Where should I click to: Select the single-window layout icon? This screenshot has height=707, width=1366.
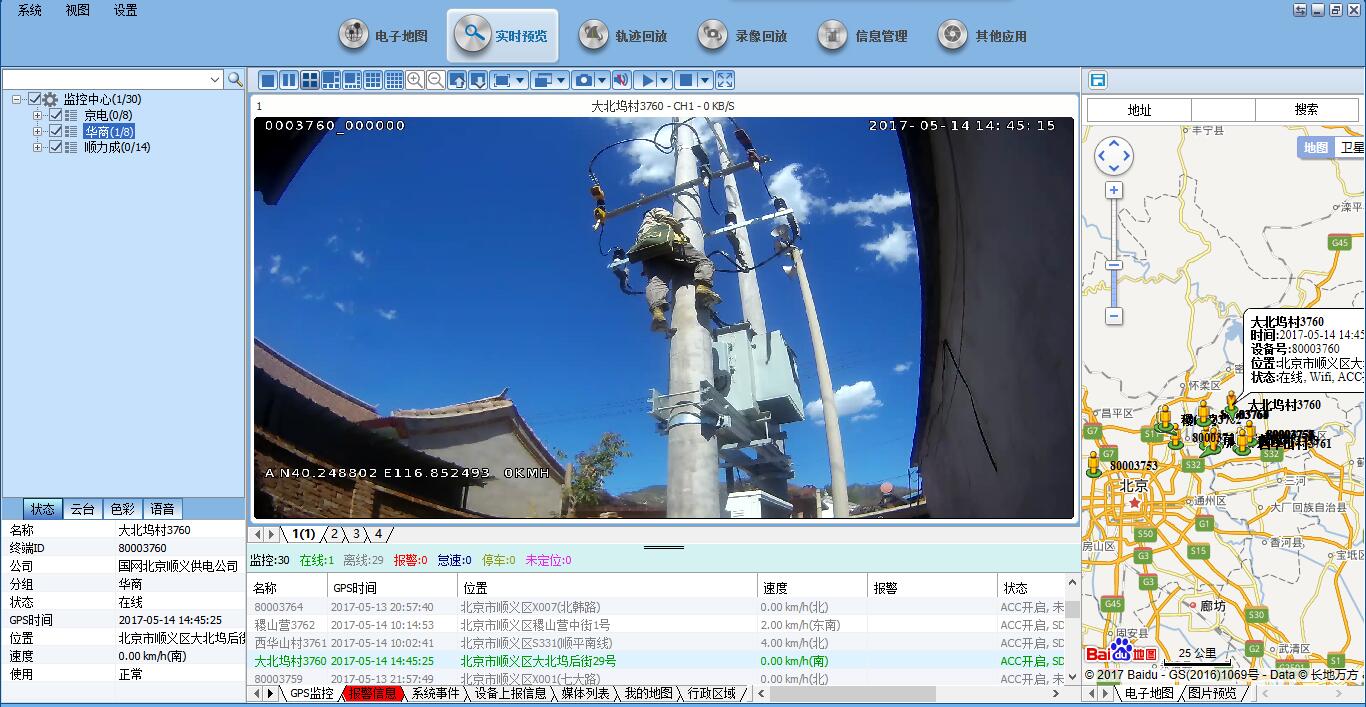[x=268, y=80]
